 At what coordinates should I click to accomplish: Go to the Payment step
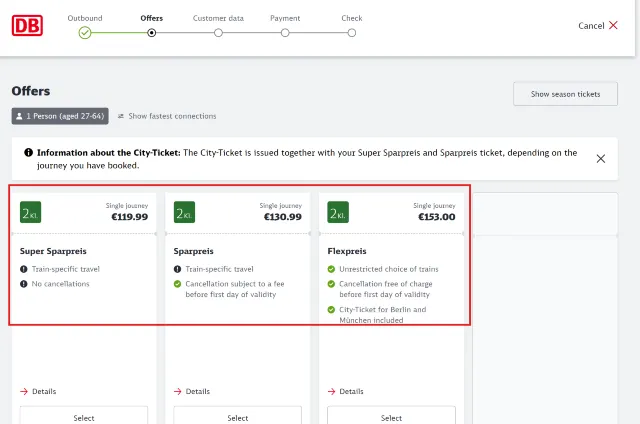(285, 32)
